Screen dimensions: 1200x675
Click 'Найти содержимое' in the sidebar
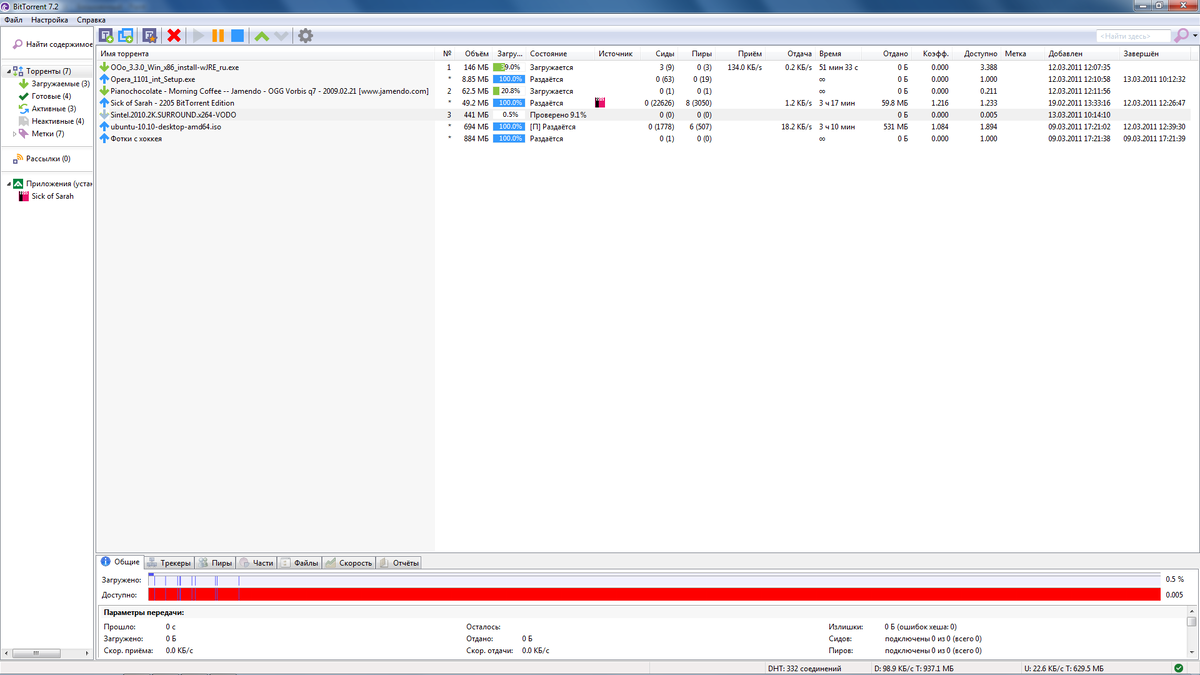[x=51, y=44]
